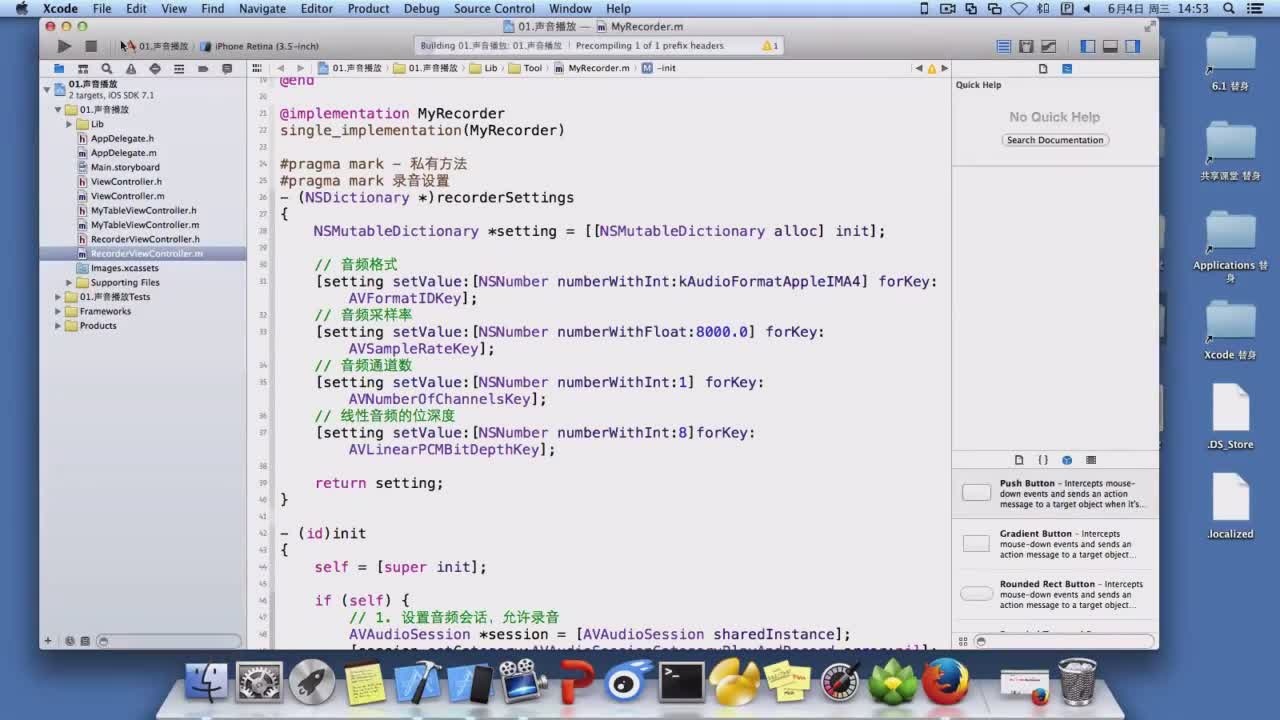Show the Code Snippet library

(x=1043, y=460)
